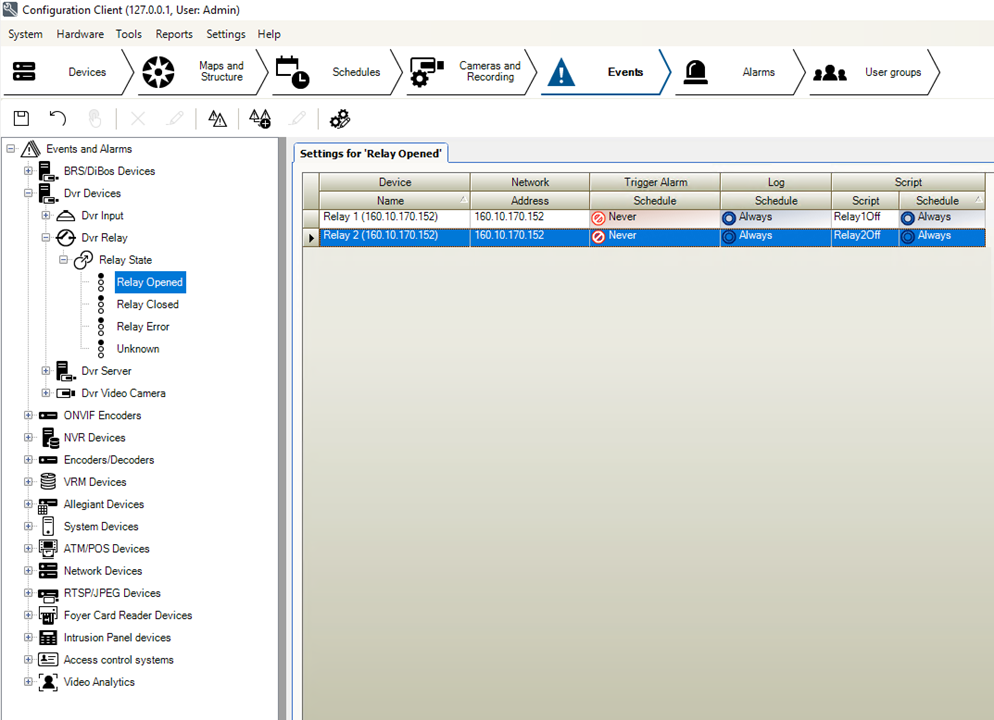
Task: Click the Save icon in the toolbar
Action: pyautogui.click(x=21, y=119)
